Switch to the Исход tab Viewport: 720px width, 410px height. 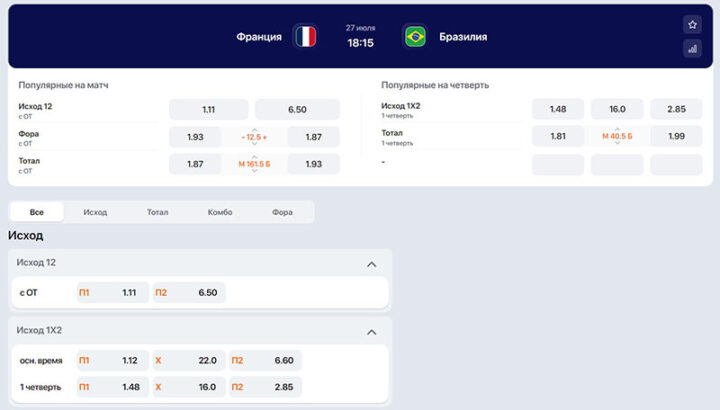coord(95,212)
